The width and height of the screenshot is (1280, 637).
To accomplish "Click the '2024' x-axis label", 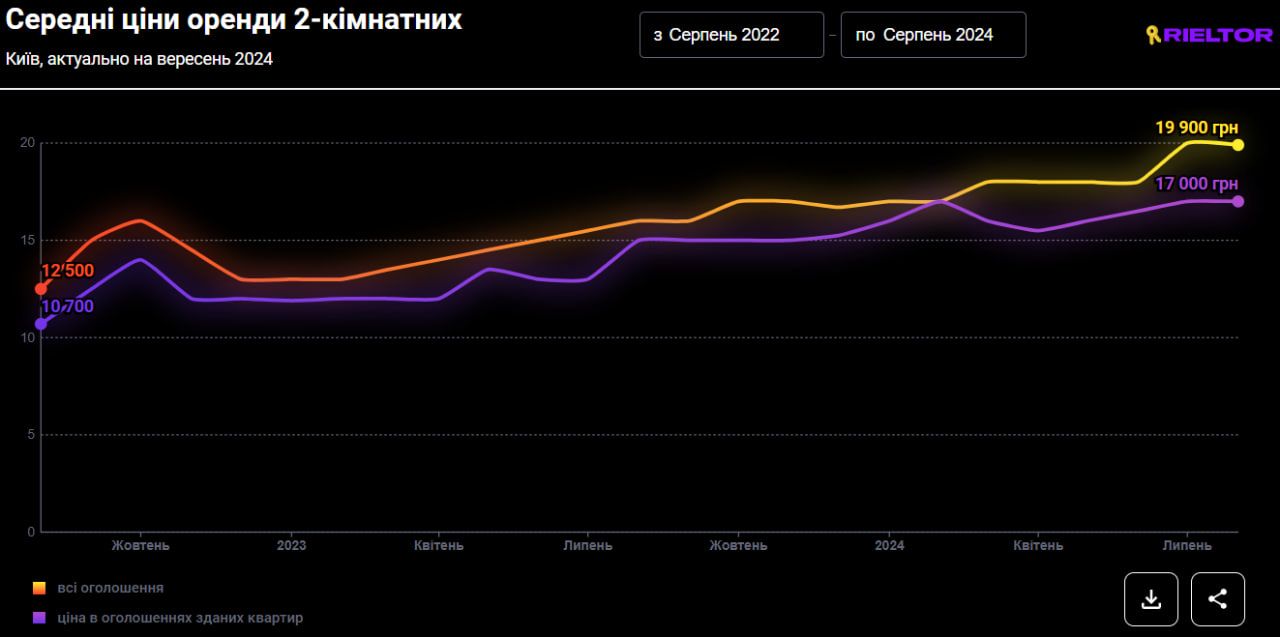I will [889, 546].
